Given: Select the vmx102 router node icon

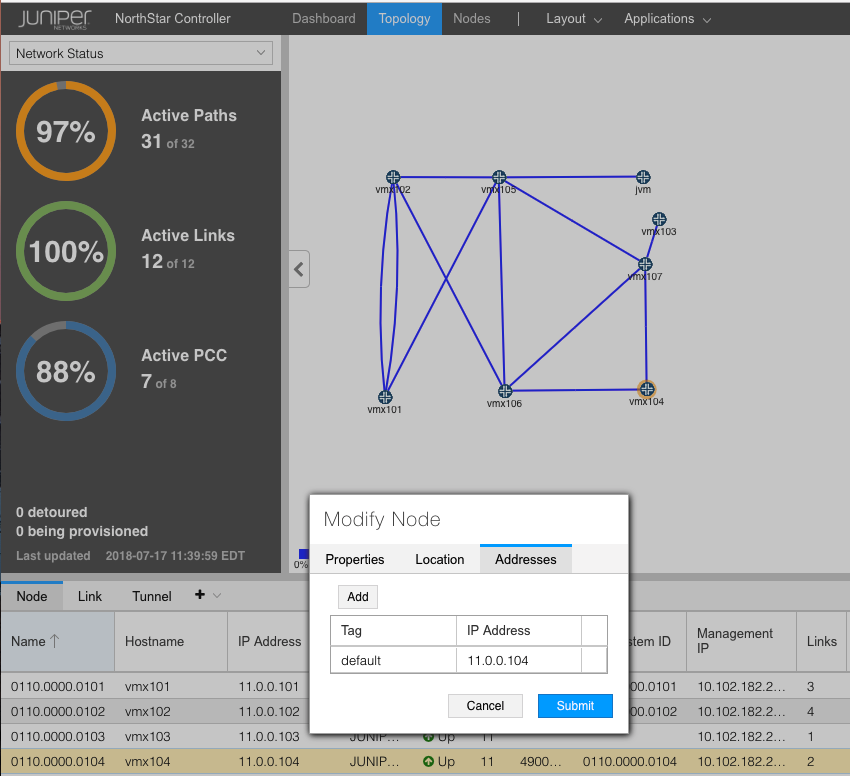Looking at the screenshot, I should click(x=393, y=177).
